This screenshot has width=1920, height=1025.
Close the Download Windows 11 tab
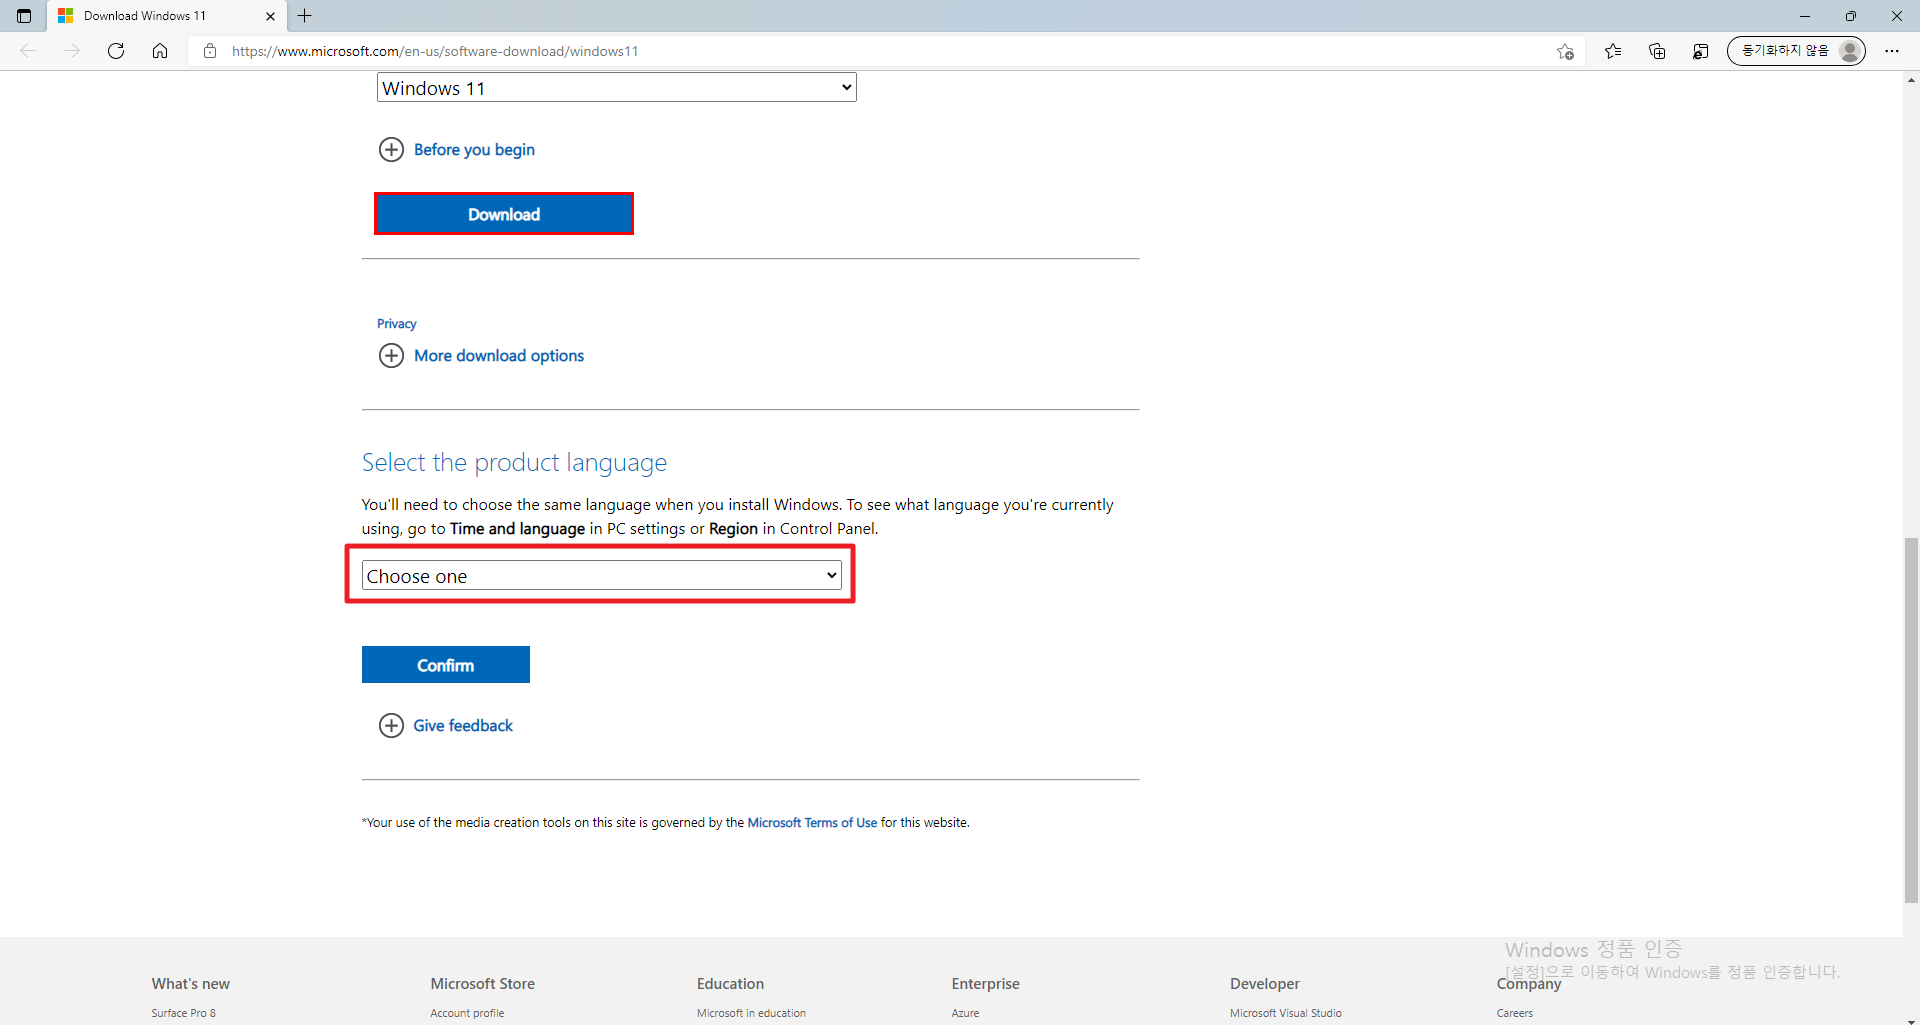coord(270,16)
